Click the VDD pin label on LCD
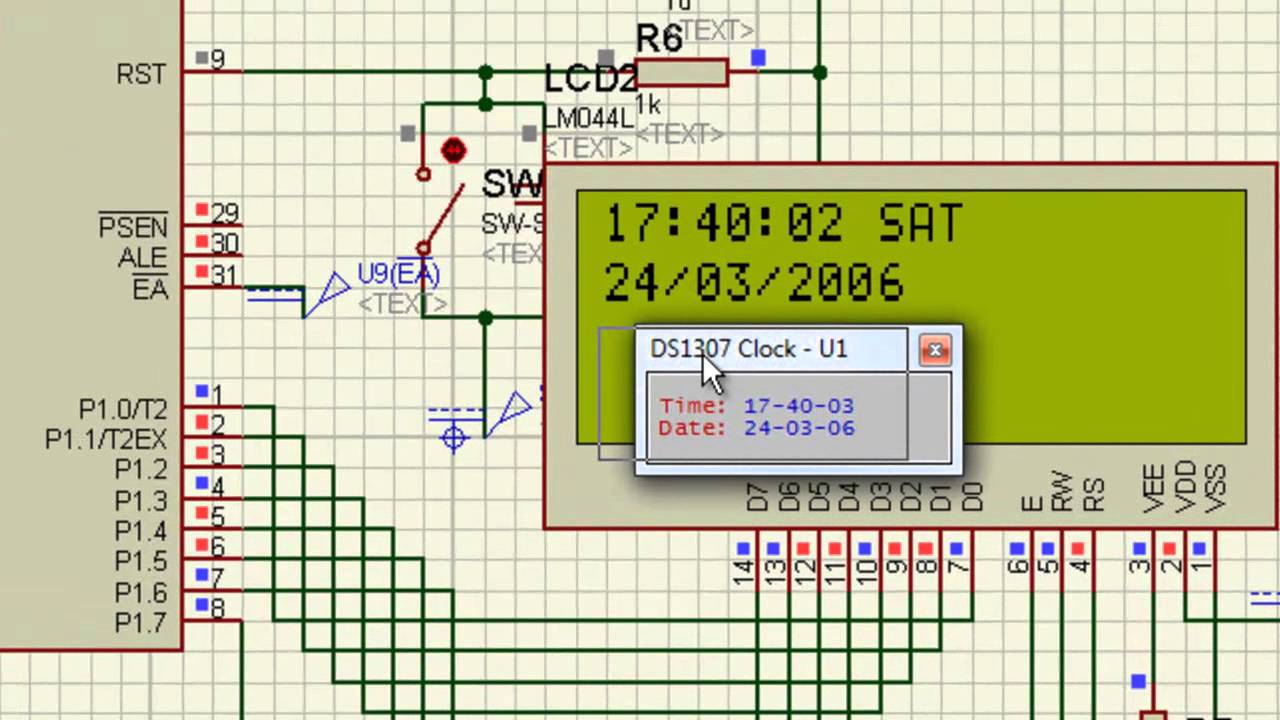1280x720 pixels. [x=1185, y=487]
